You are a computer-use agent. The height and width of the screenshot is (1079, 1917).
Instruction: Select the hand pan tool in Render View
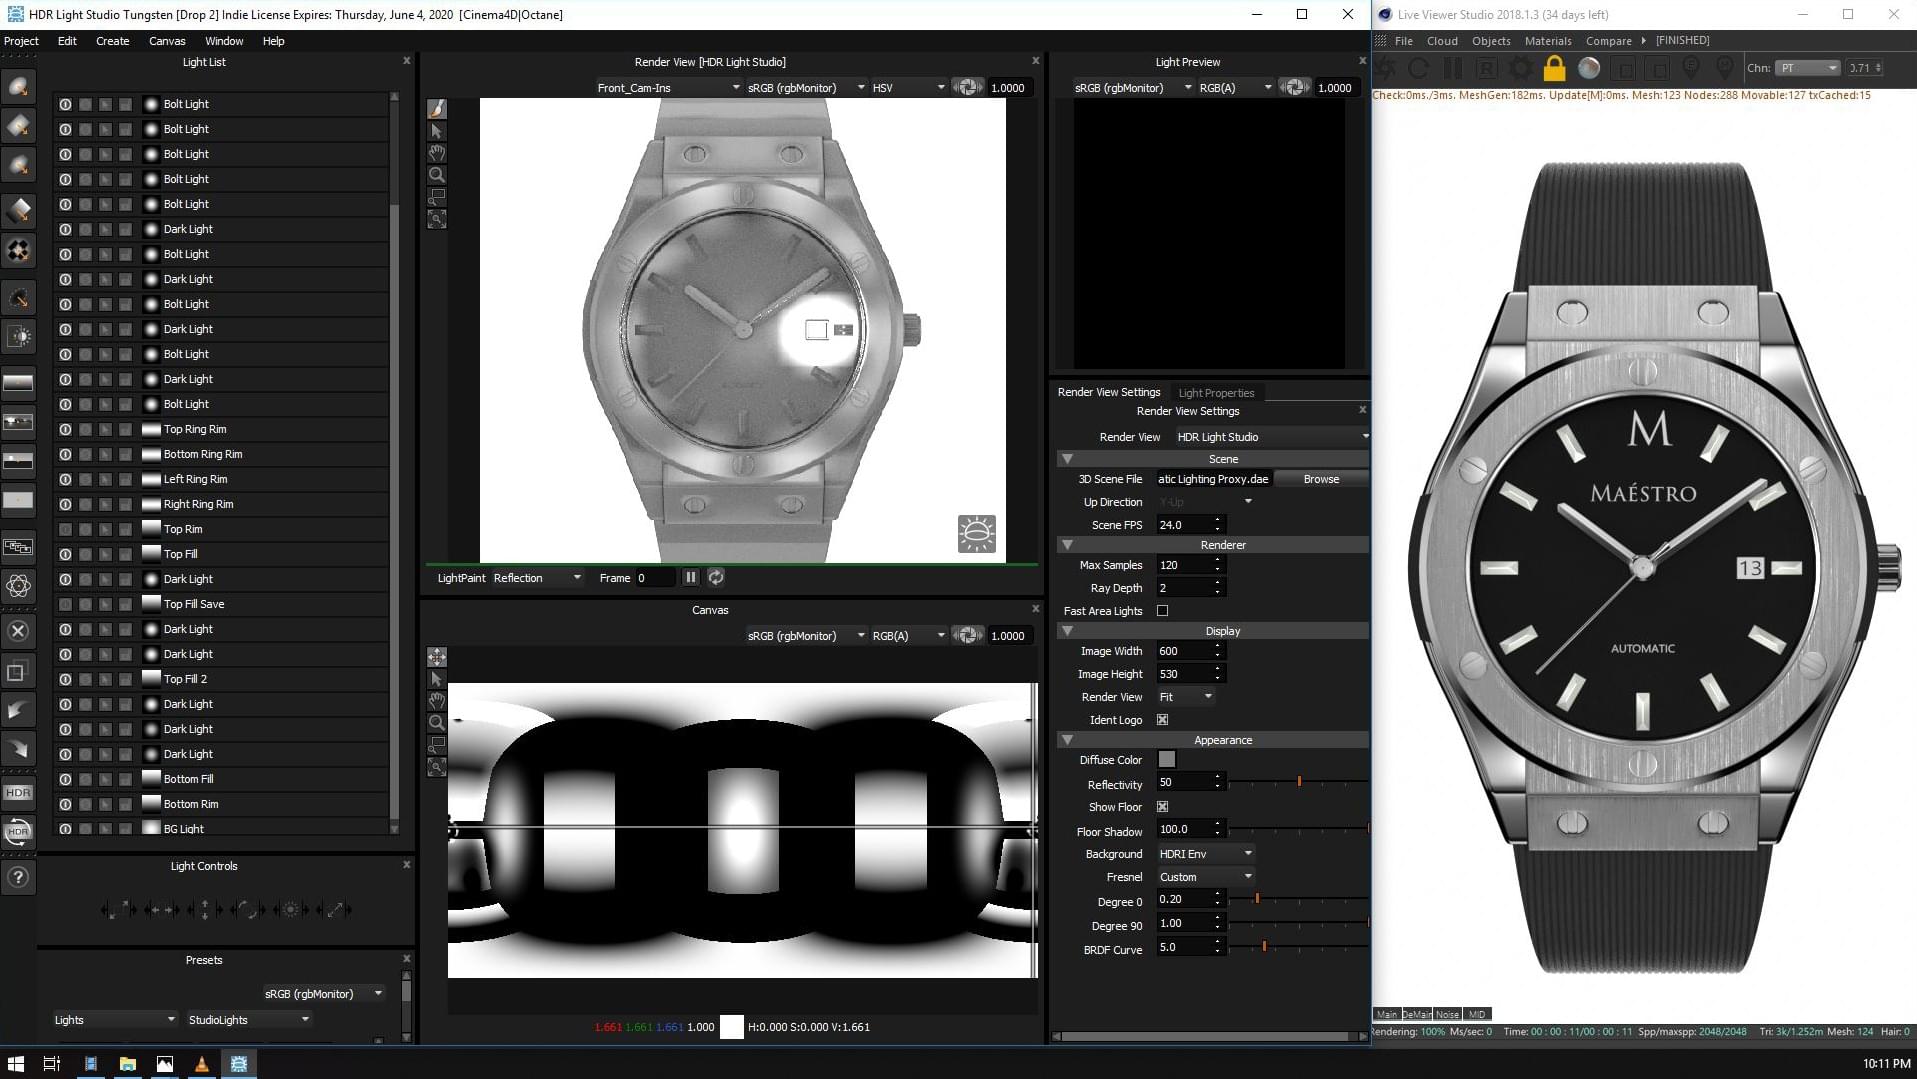437,152
